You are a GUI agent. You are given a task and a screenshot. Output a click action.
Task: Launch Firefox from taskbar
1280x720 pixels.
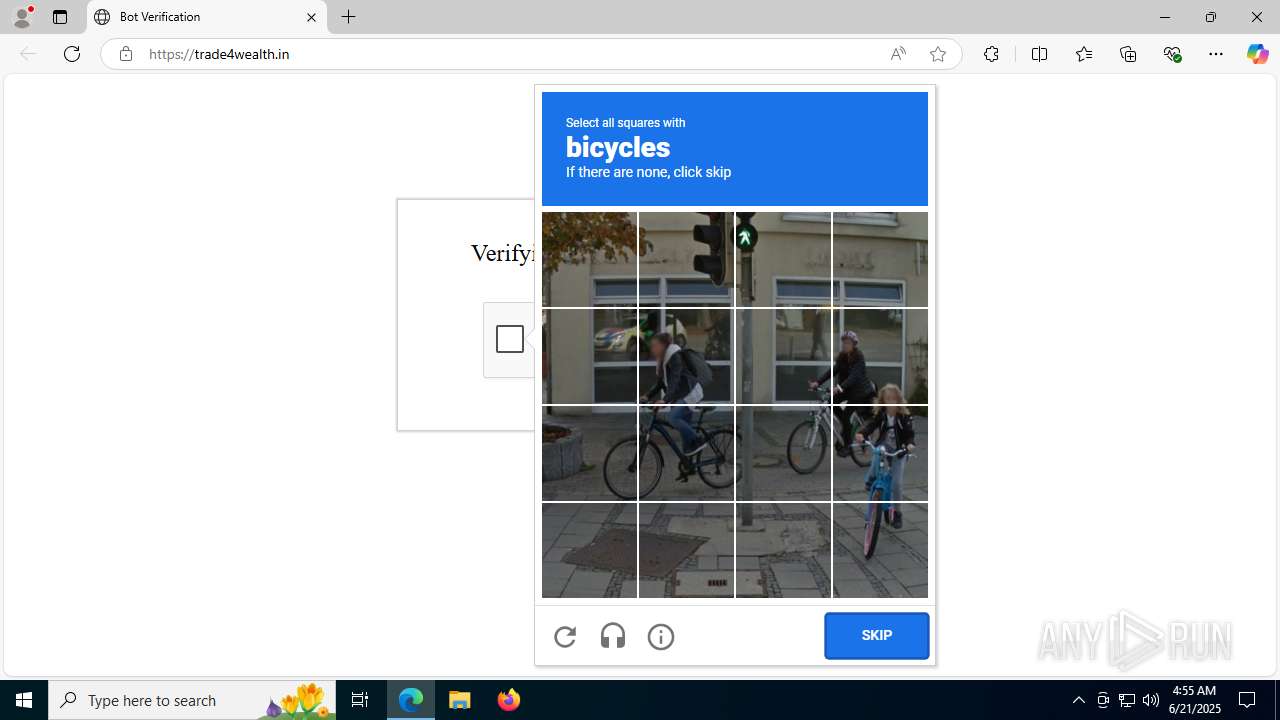pyautogui.click(x=509, y=700)
